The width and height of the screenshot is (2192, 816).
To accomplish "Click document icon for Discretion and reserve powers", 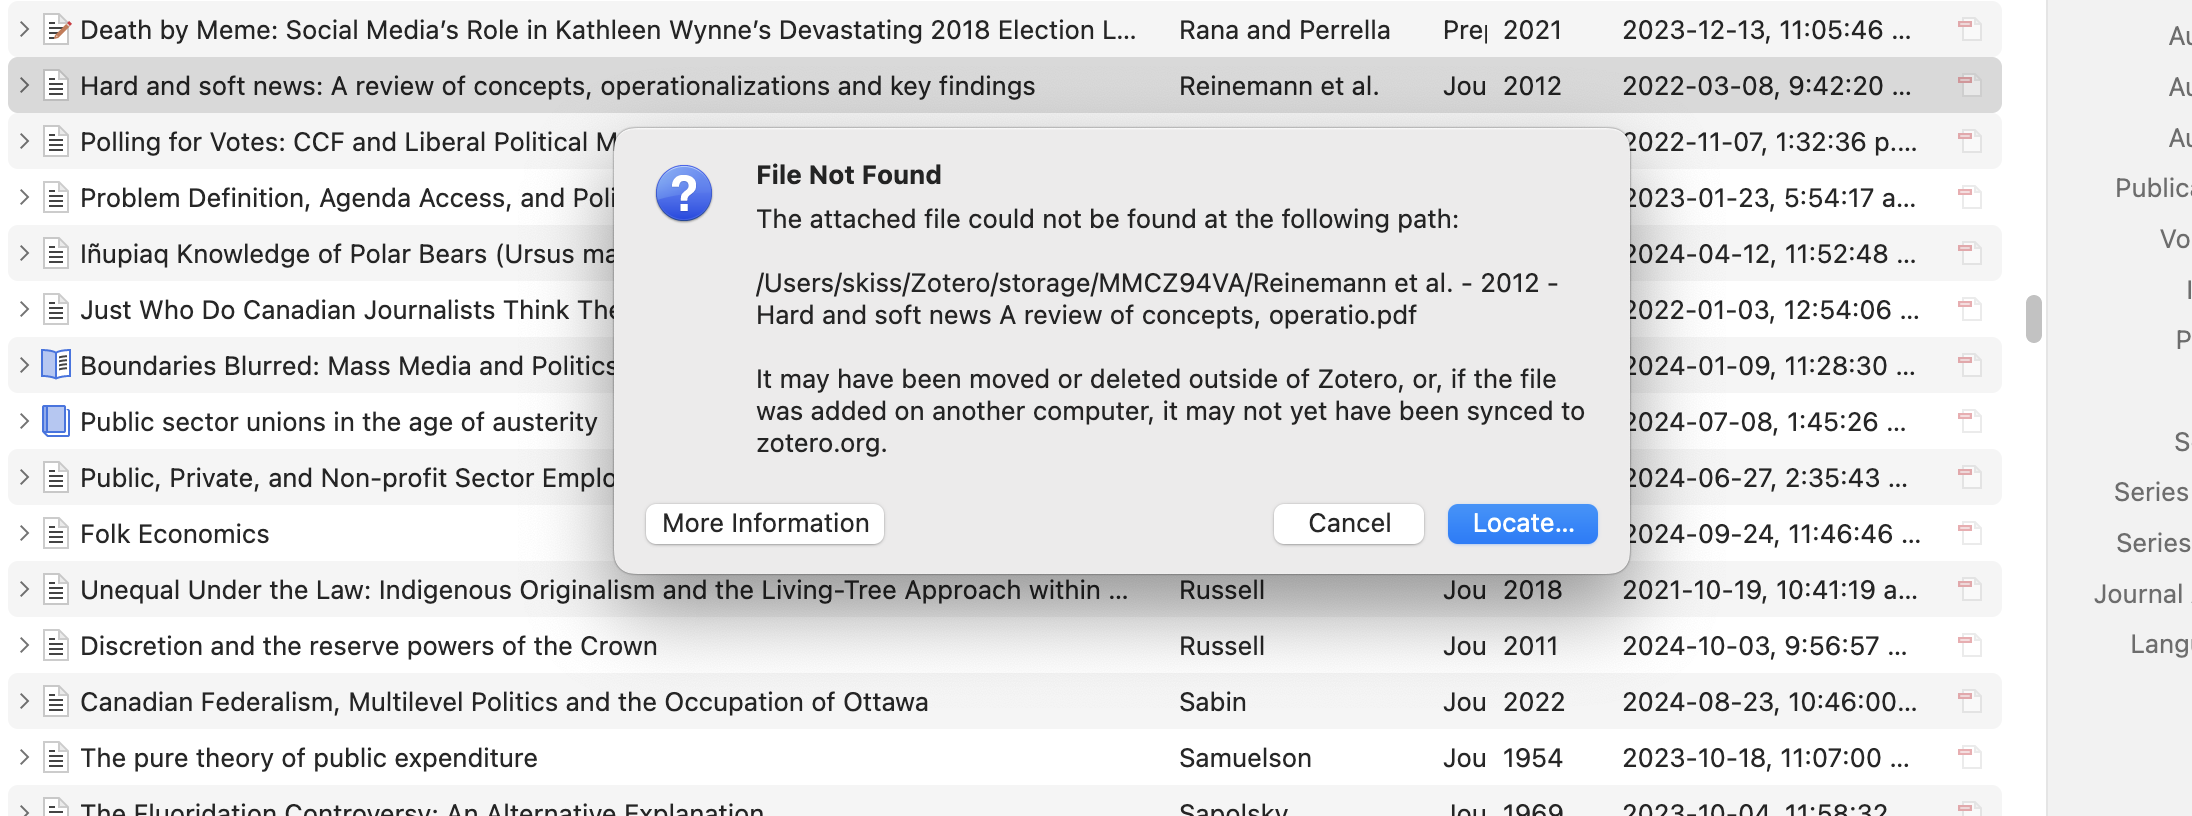I will pos(57,646).
